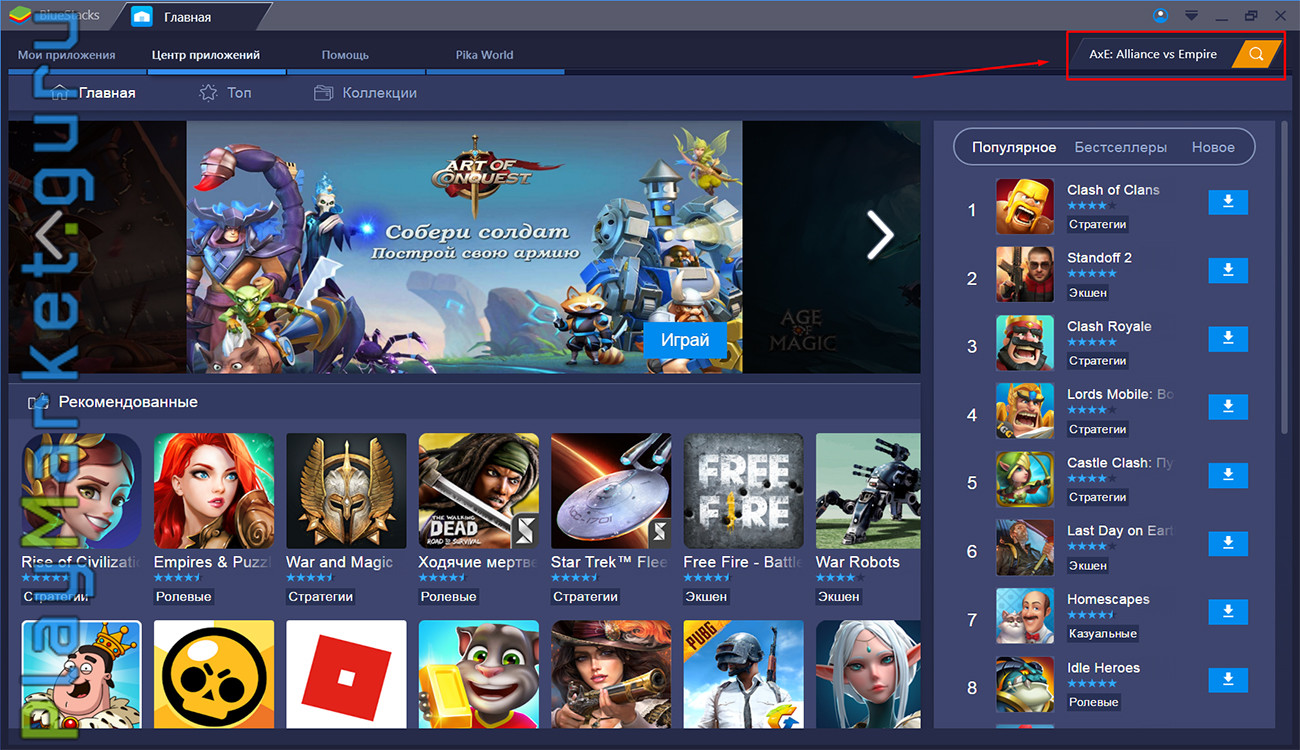Open the King character game icon
Viewport: 1300px width, 750px height.
[82, 674]
